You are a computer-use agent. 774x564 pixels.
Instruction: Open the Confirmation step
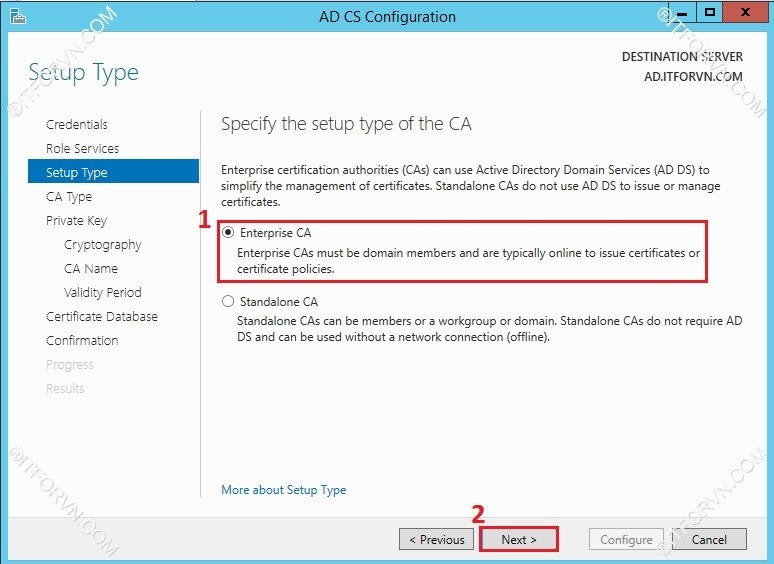(82, 341)
